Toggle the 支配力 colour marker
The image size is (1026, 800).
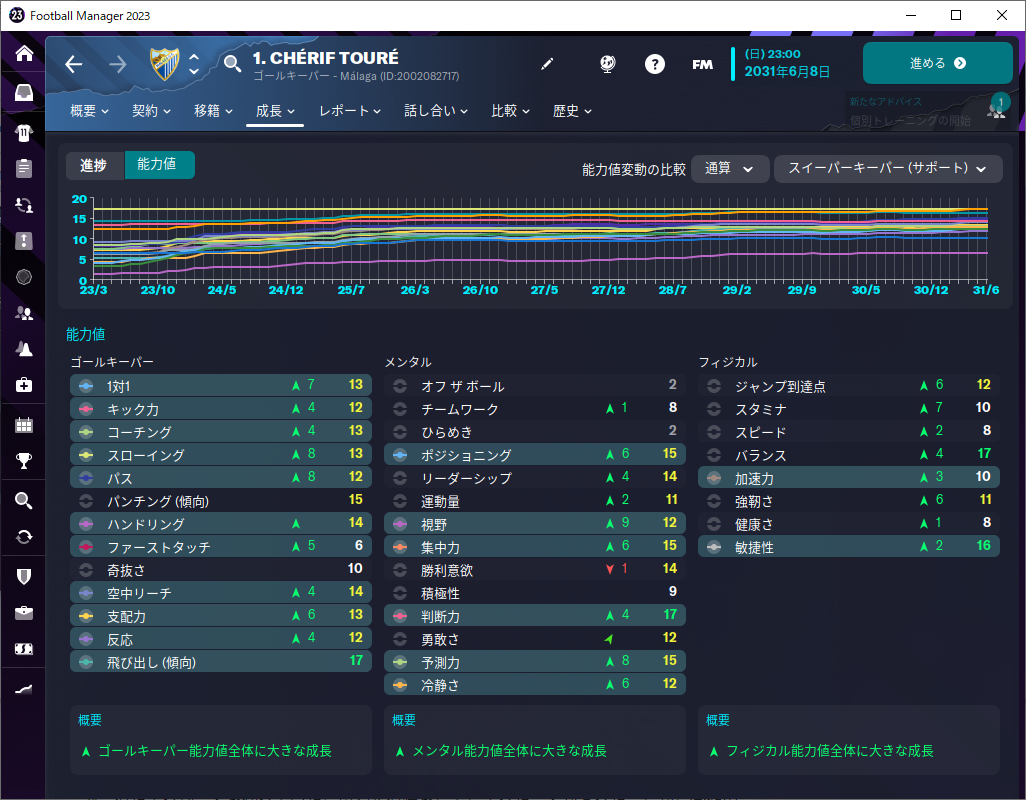86,616
